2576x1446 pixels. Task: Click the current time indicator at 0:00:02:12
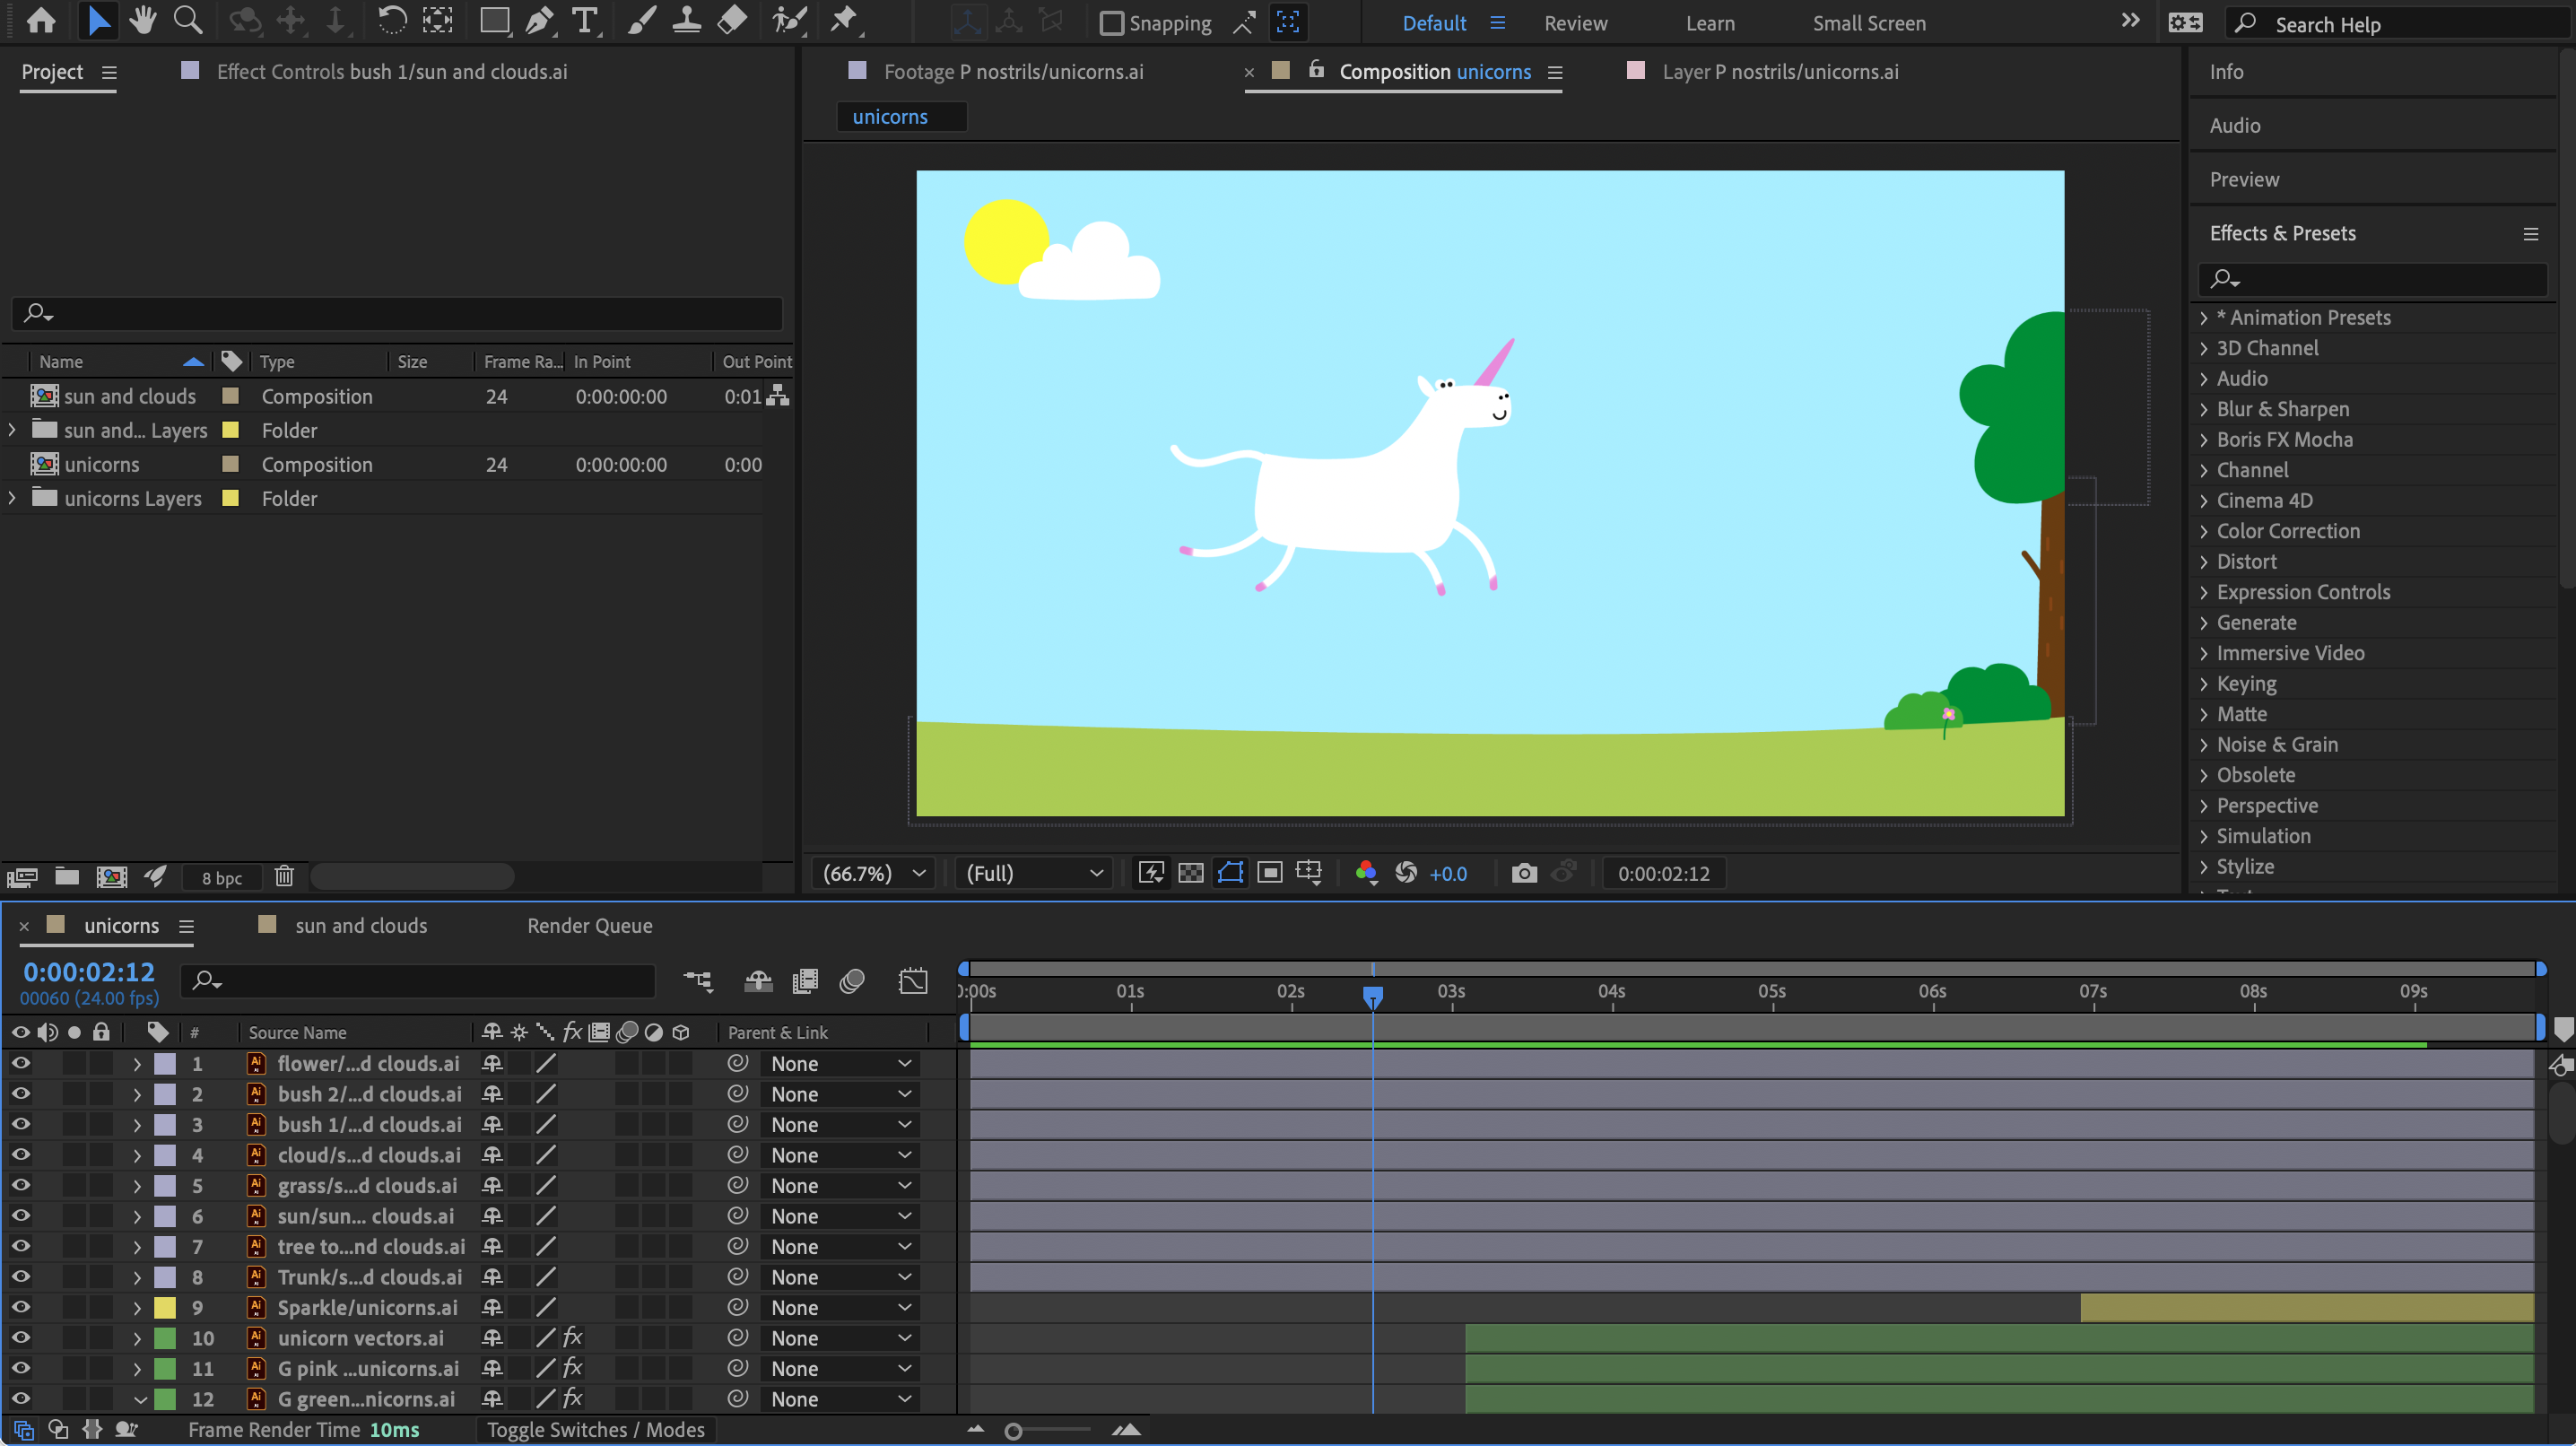[1373, 995]
